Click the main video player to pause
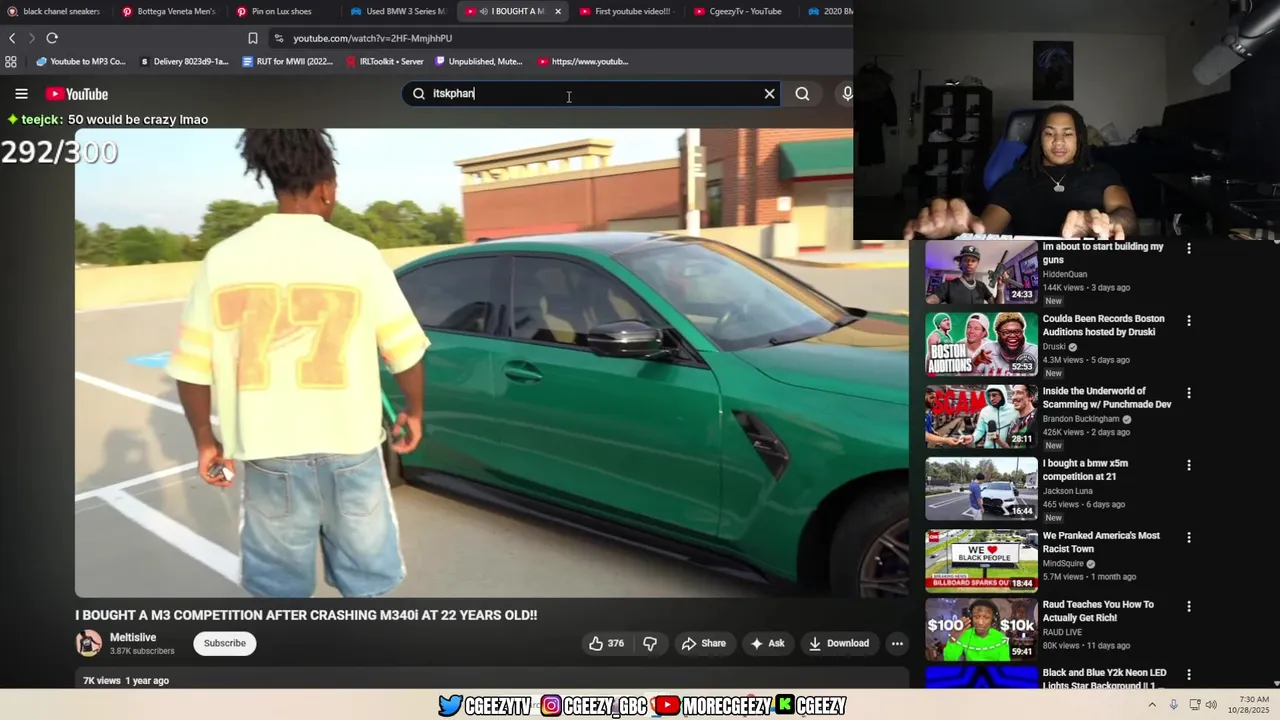 coord(492,363)
